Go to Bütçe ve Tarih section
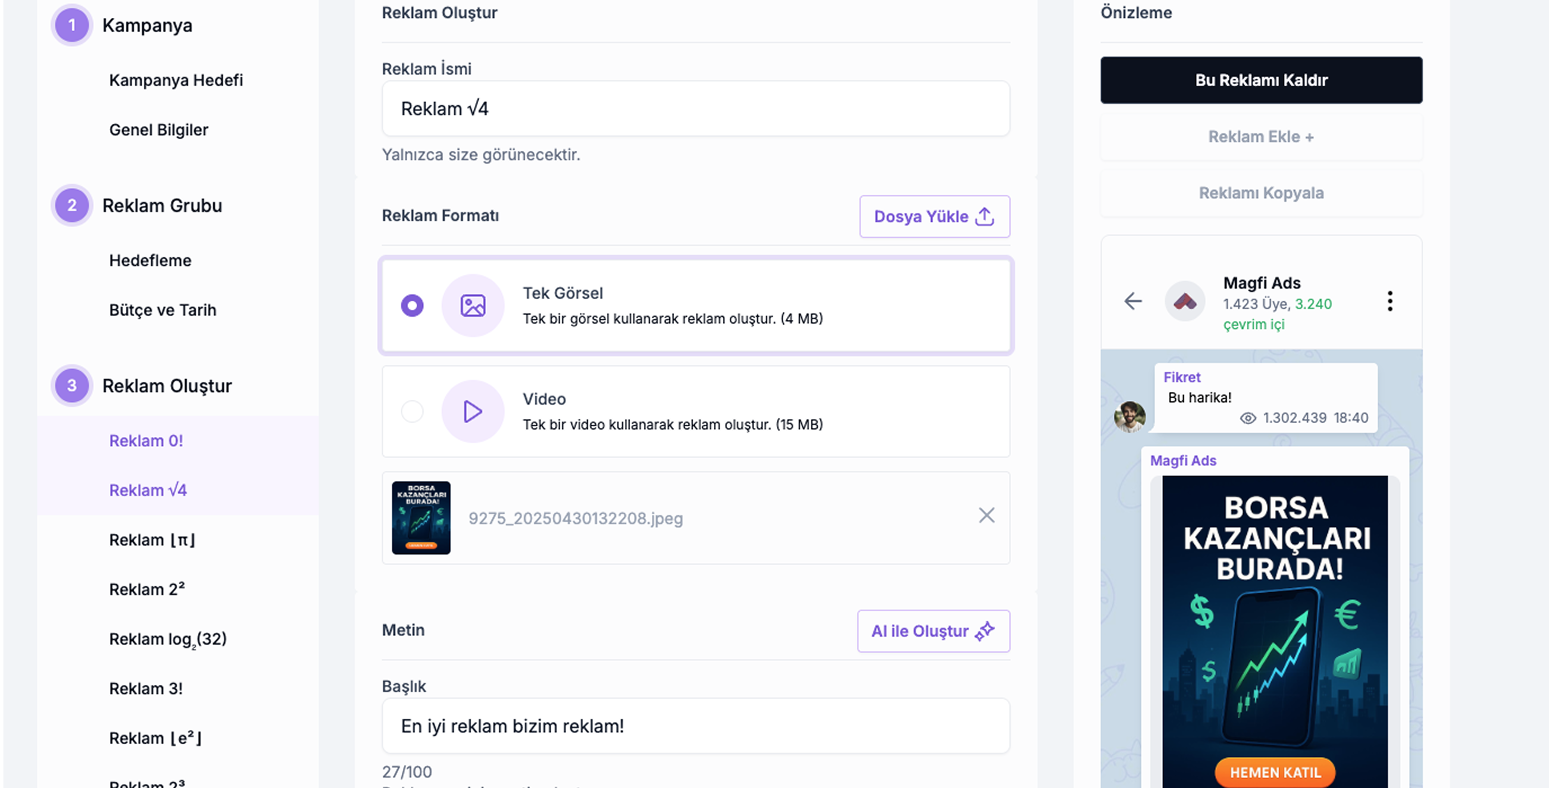The image size is (1549, 788). [163, 310]
